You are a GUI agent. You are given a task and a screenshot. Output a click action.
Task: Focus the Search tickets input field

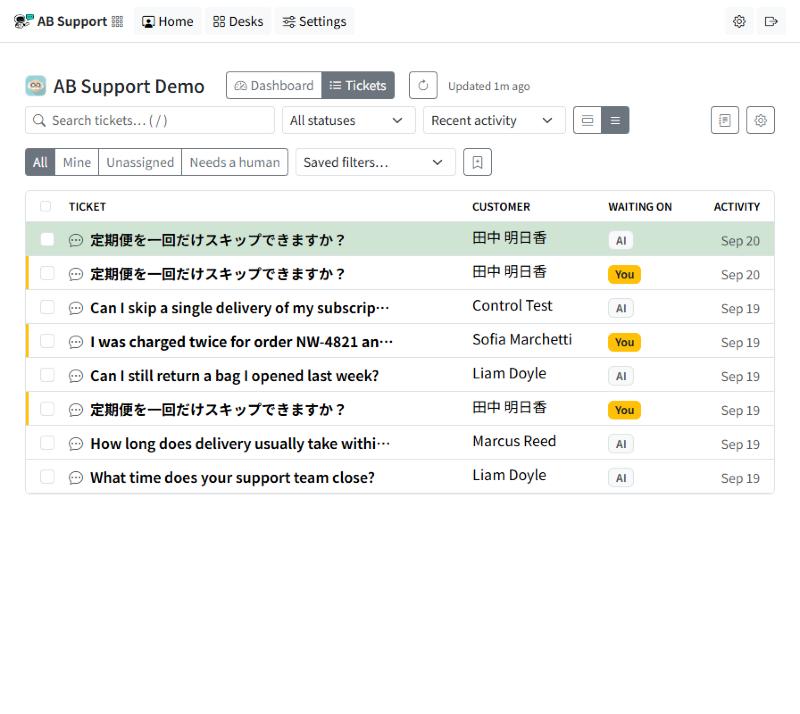pyautogui.click(x=149, y=120)
